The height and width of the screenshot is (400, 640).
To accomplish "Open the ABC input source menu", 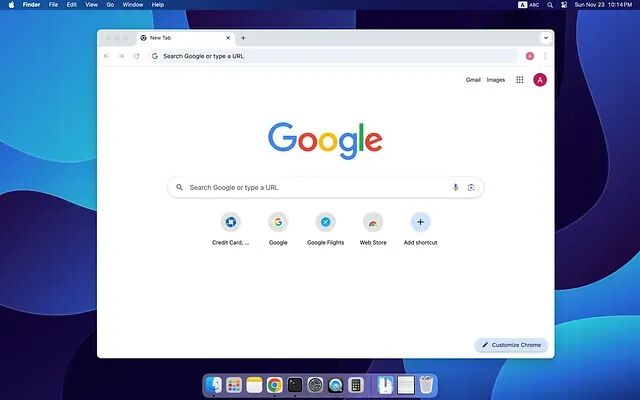I will click(529, 5).
